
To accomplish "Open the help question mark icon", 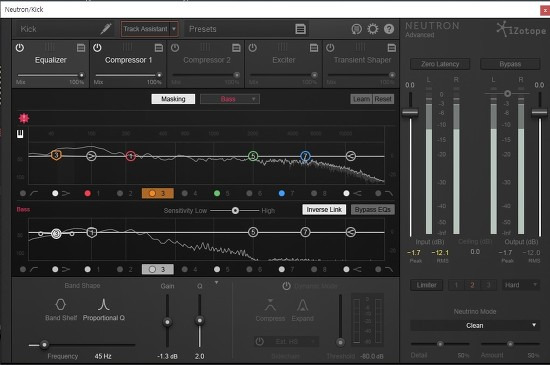I will click(x=389, y=29).
